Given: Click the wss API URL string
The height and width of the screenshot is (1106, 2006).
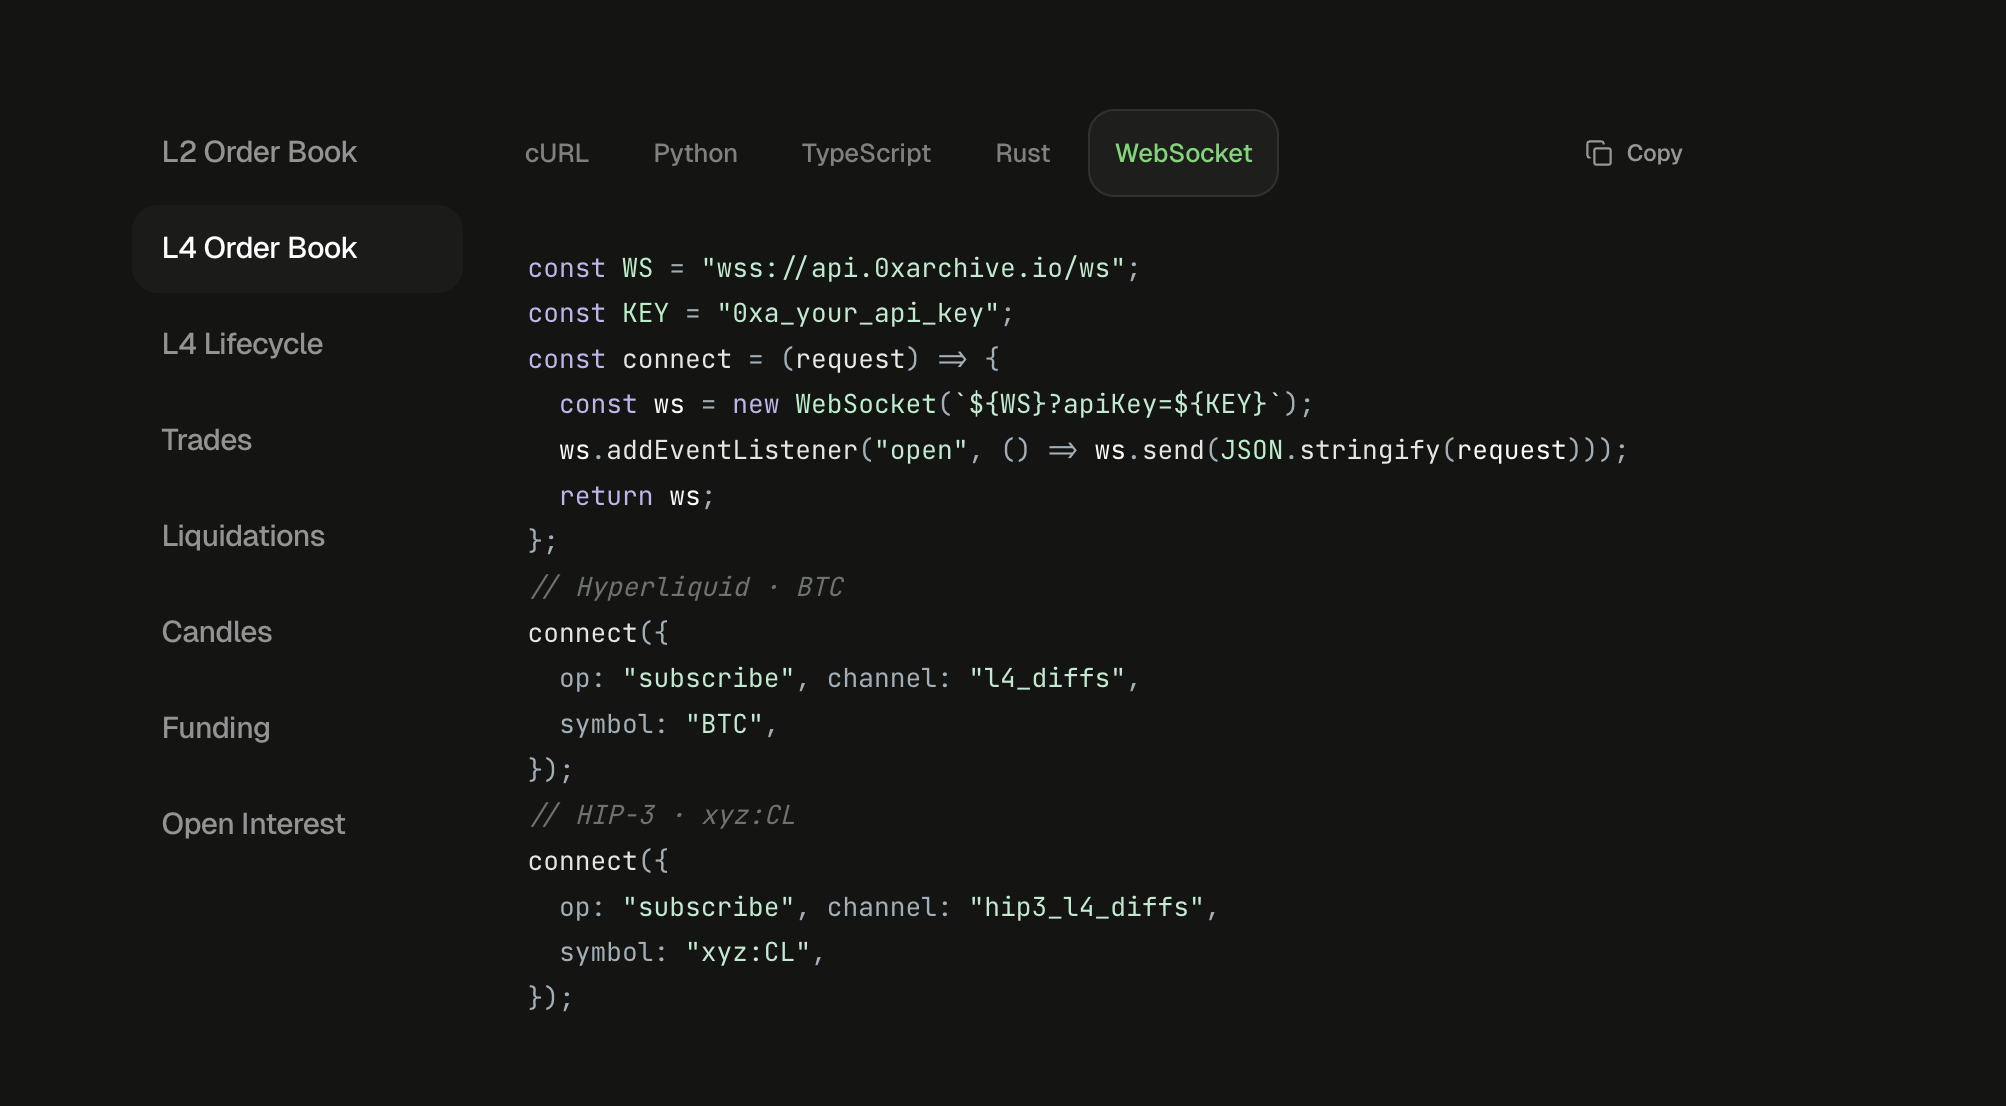Looking at the screenshot, I should [x=913, y=268].
